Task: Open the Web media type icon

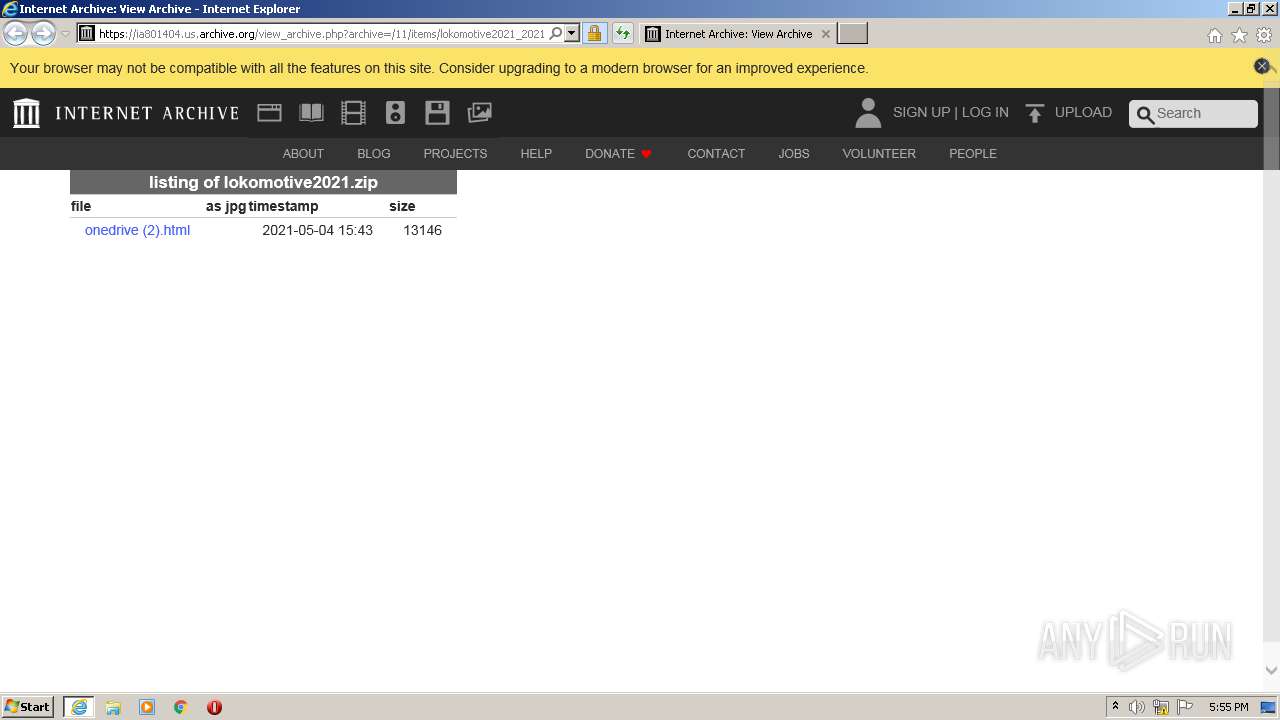Action: tap(269, 113)
